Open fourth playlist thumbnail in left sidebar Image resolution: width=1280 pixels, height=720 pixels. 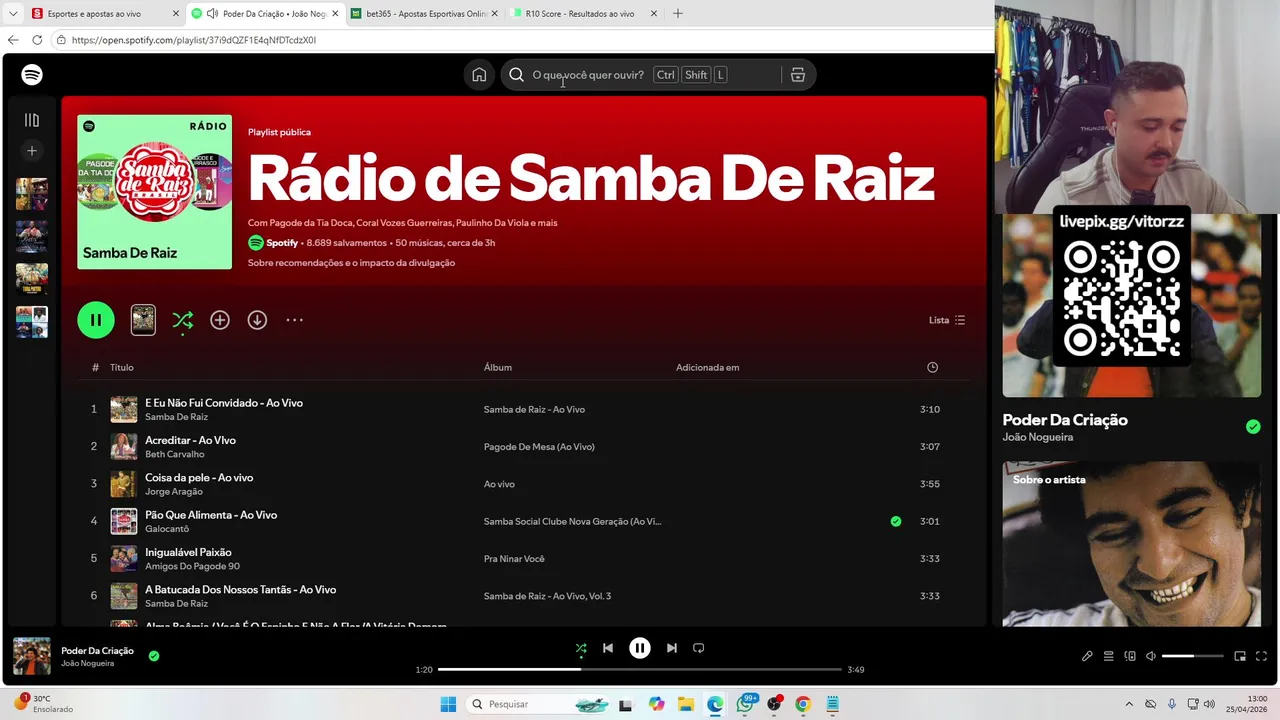[x=32, y=322]
